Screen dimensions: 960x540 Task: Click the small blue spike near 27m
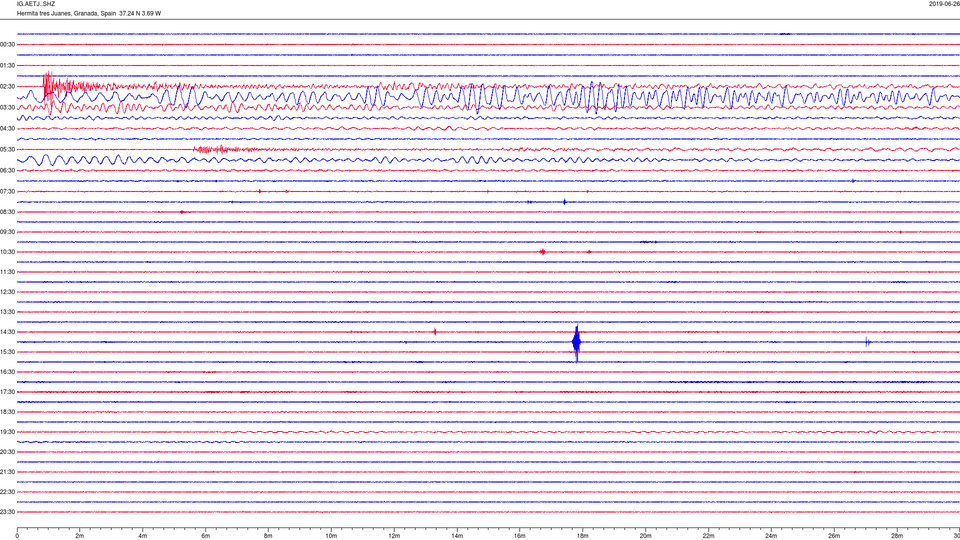(868, 342)
